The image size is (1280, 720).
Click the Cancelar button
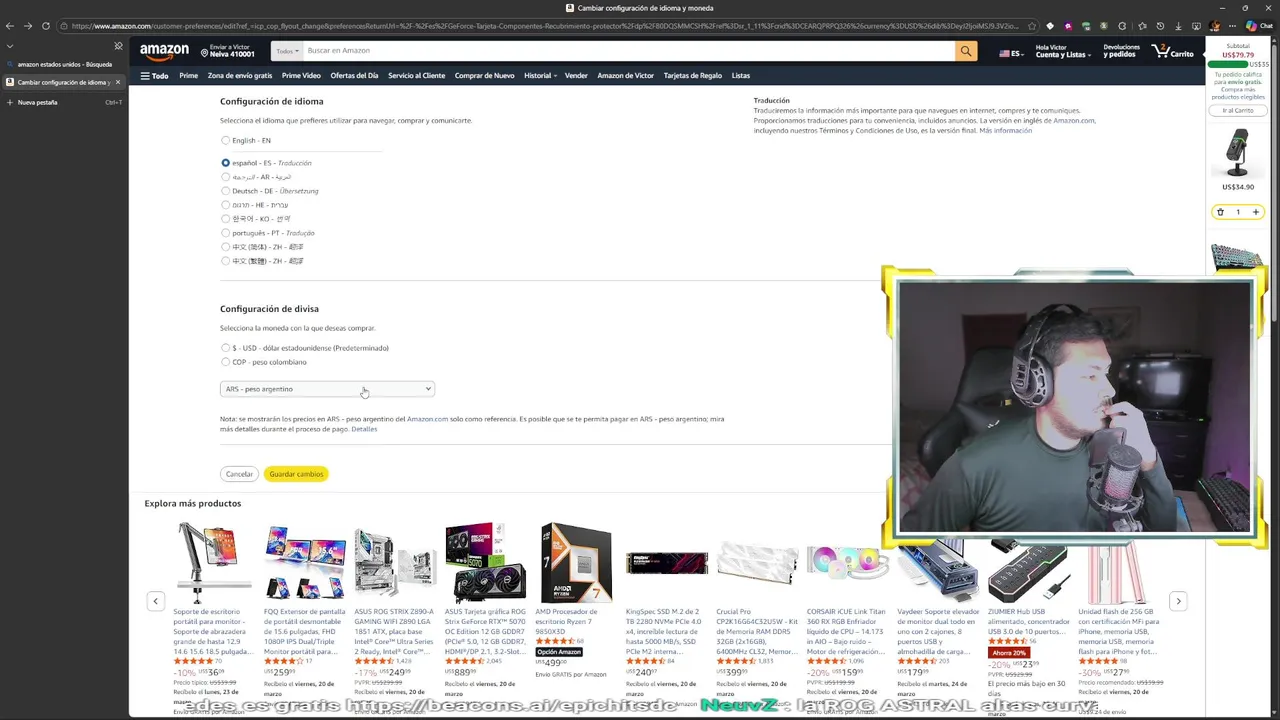(x=239, y=474)
